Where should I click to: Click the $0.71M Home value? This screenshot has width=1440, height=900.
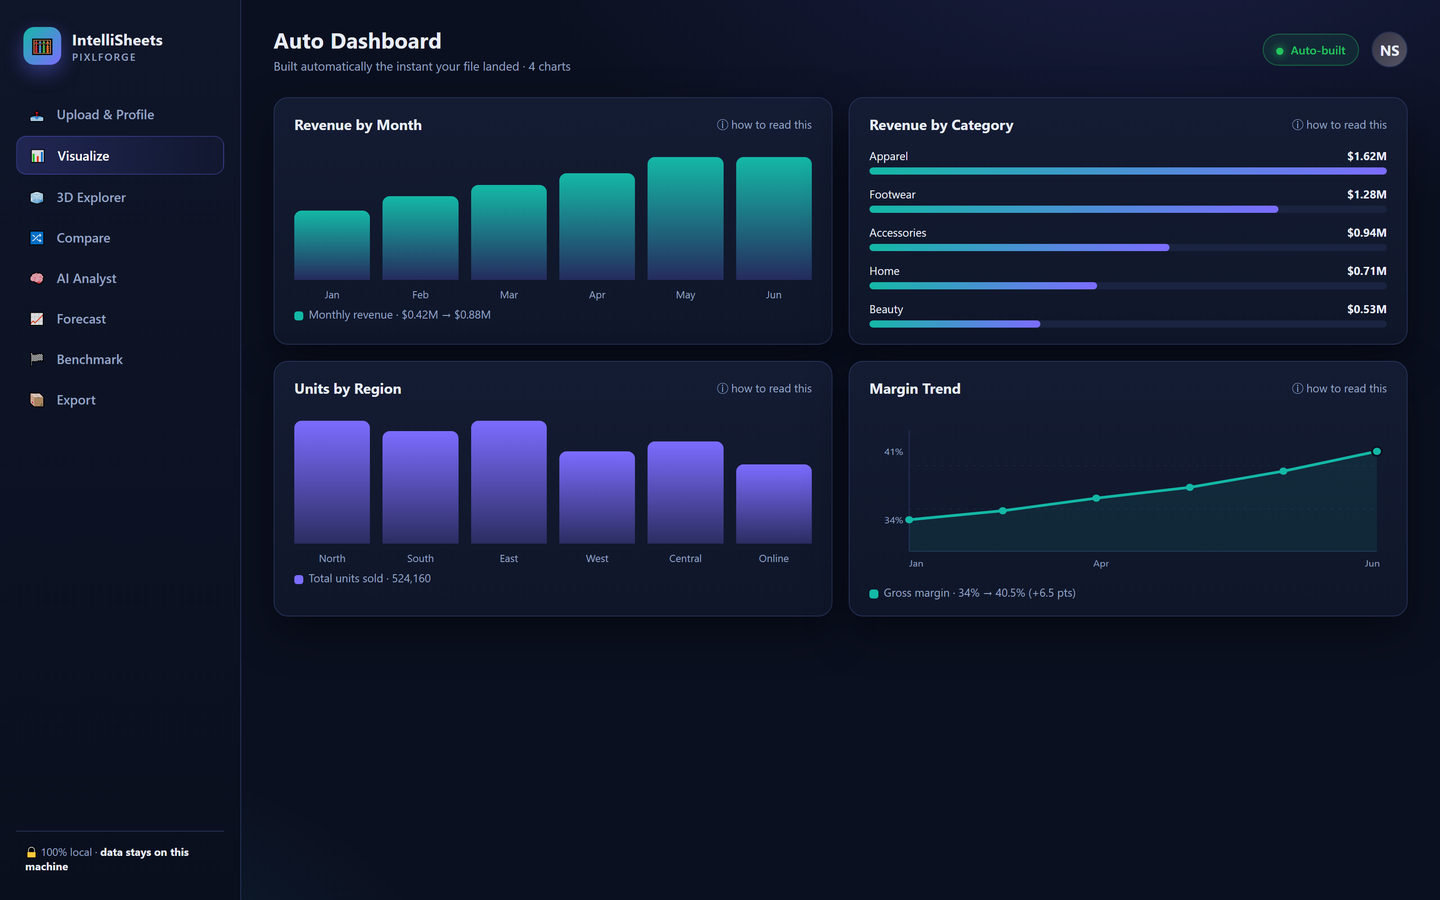1366,271
